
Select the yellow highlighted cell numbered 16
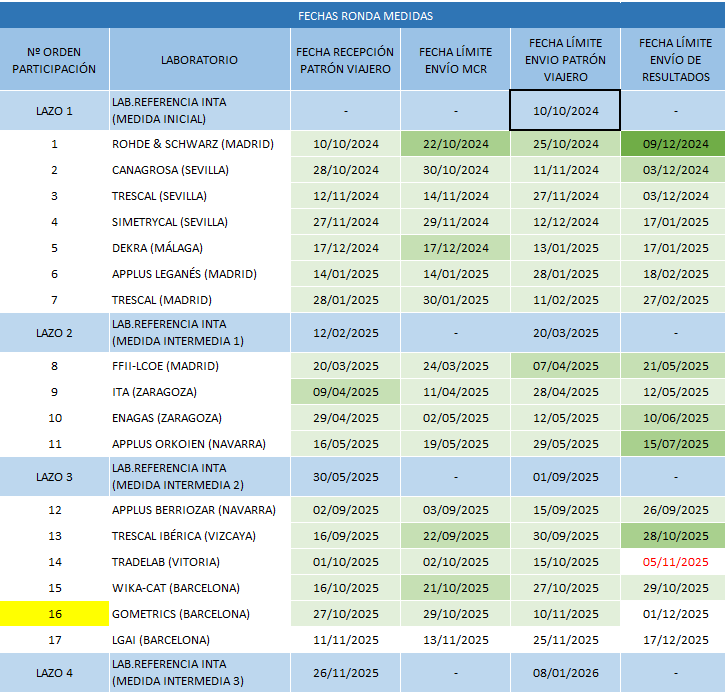pos(55,613)
